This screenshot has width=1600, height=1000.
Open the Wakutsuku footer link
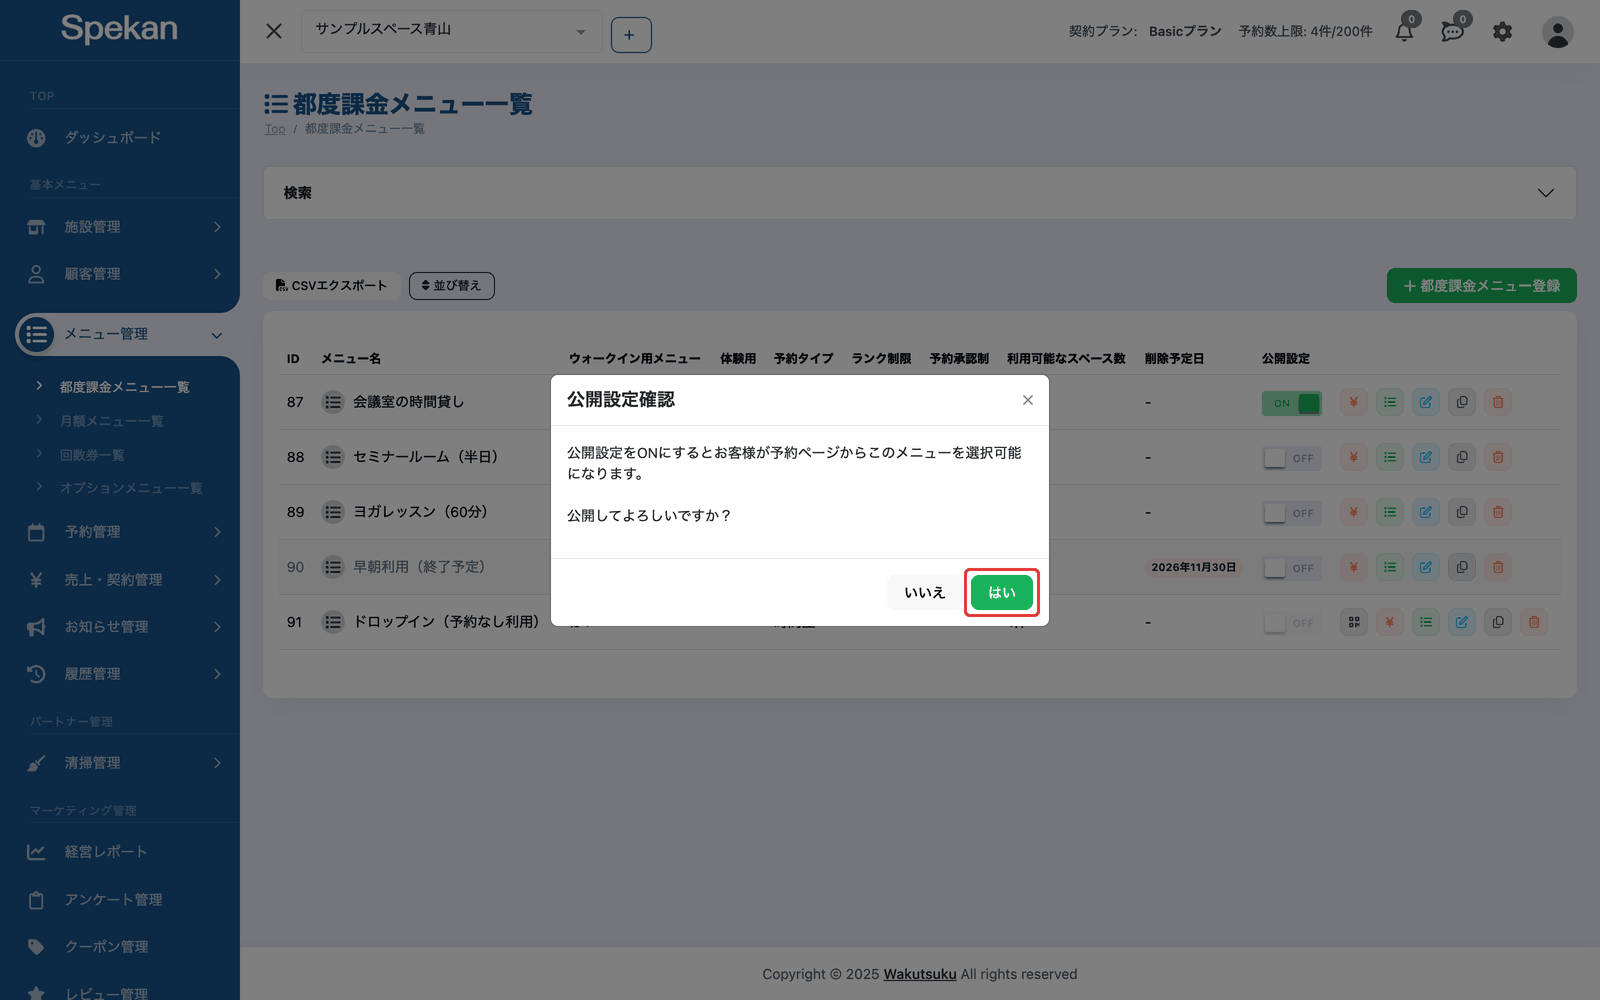tap(920, 974)
